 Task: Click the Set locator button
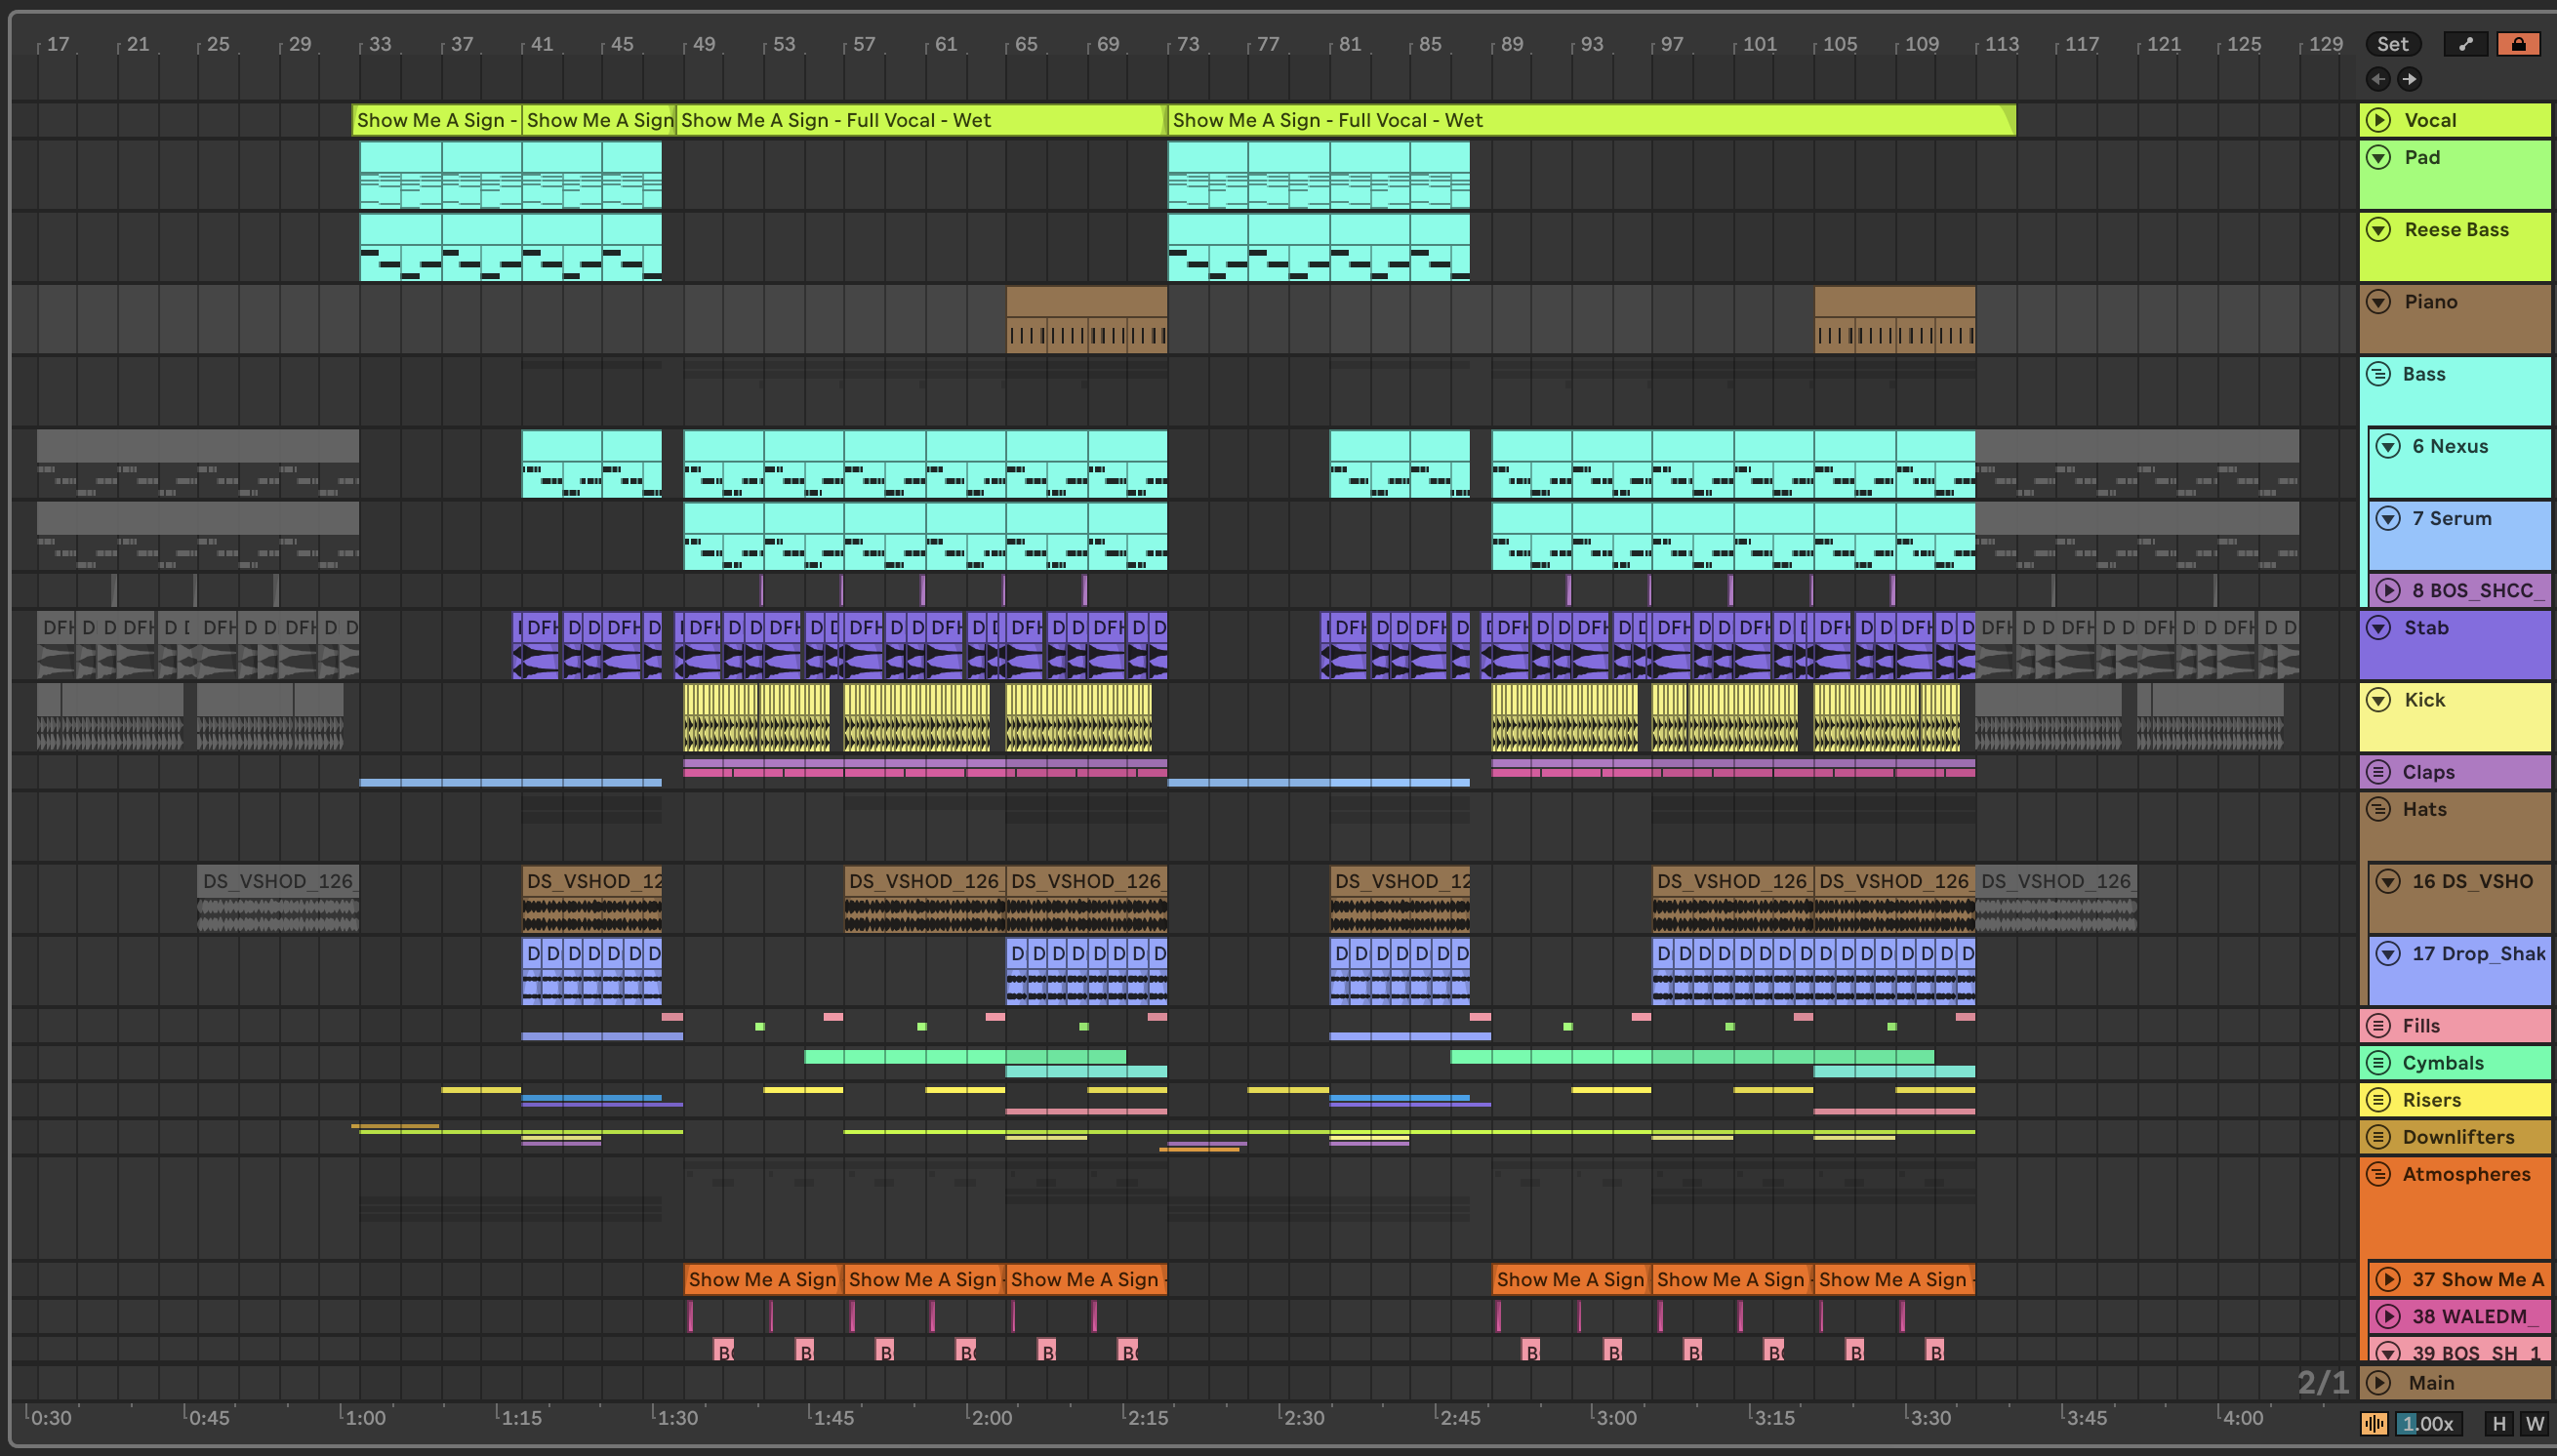click(x=2392, y=44)
